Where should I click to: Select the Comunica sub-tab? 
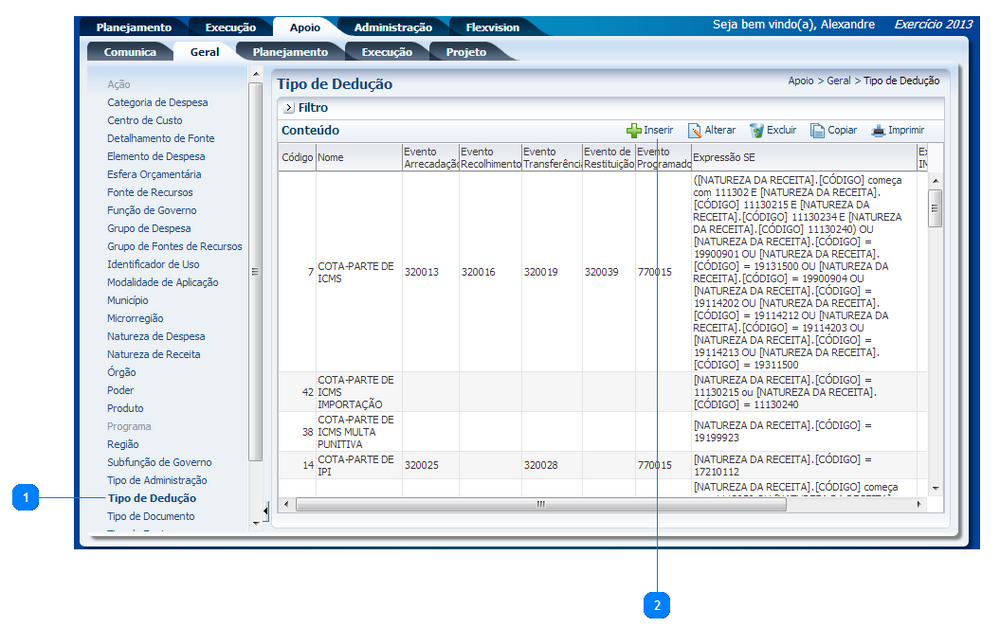pos(130,52)
